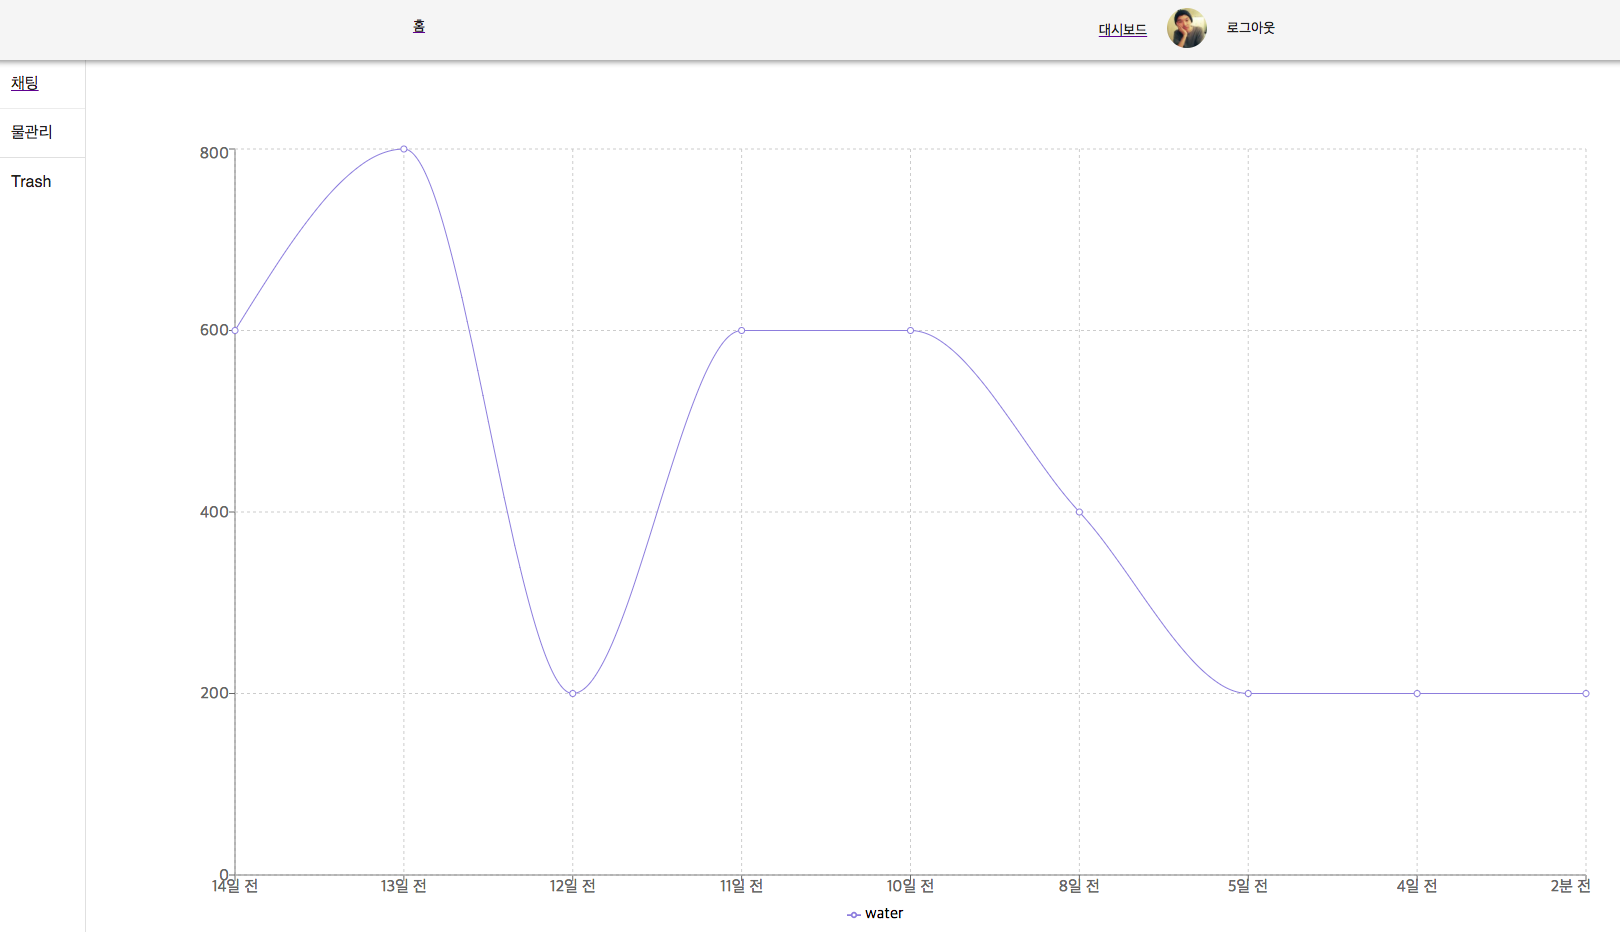Click the 8일 전 axis label
Viewport: 1620px width, 932px height.
(x=1079, y=886)
